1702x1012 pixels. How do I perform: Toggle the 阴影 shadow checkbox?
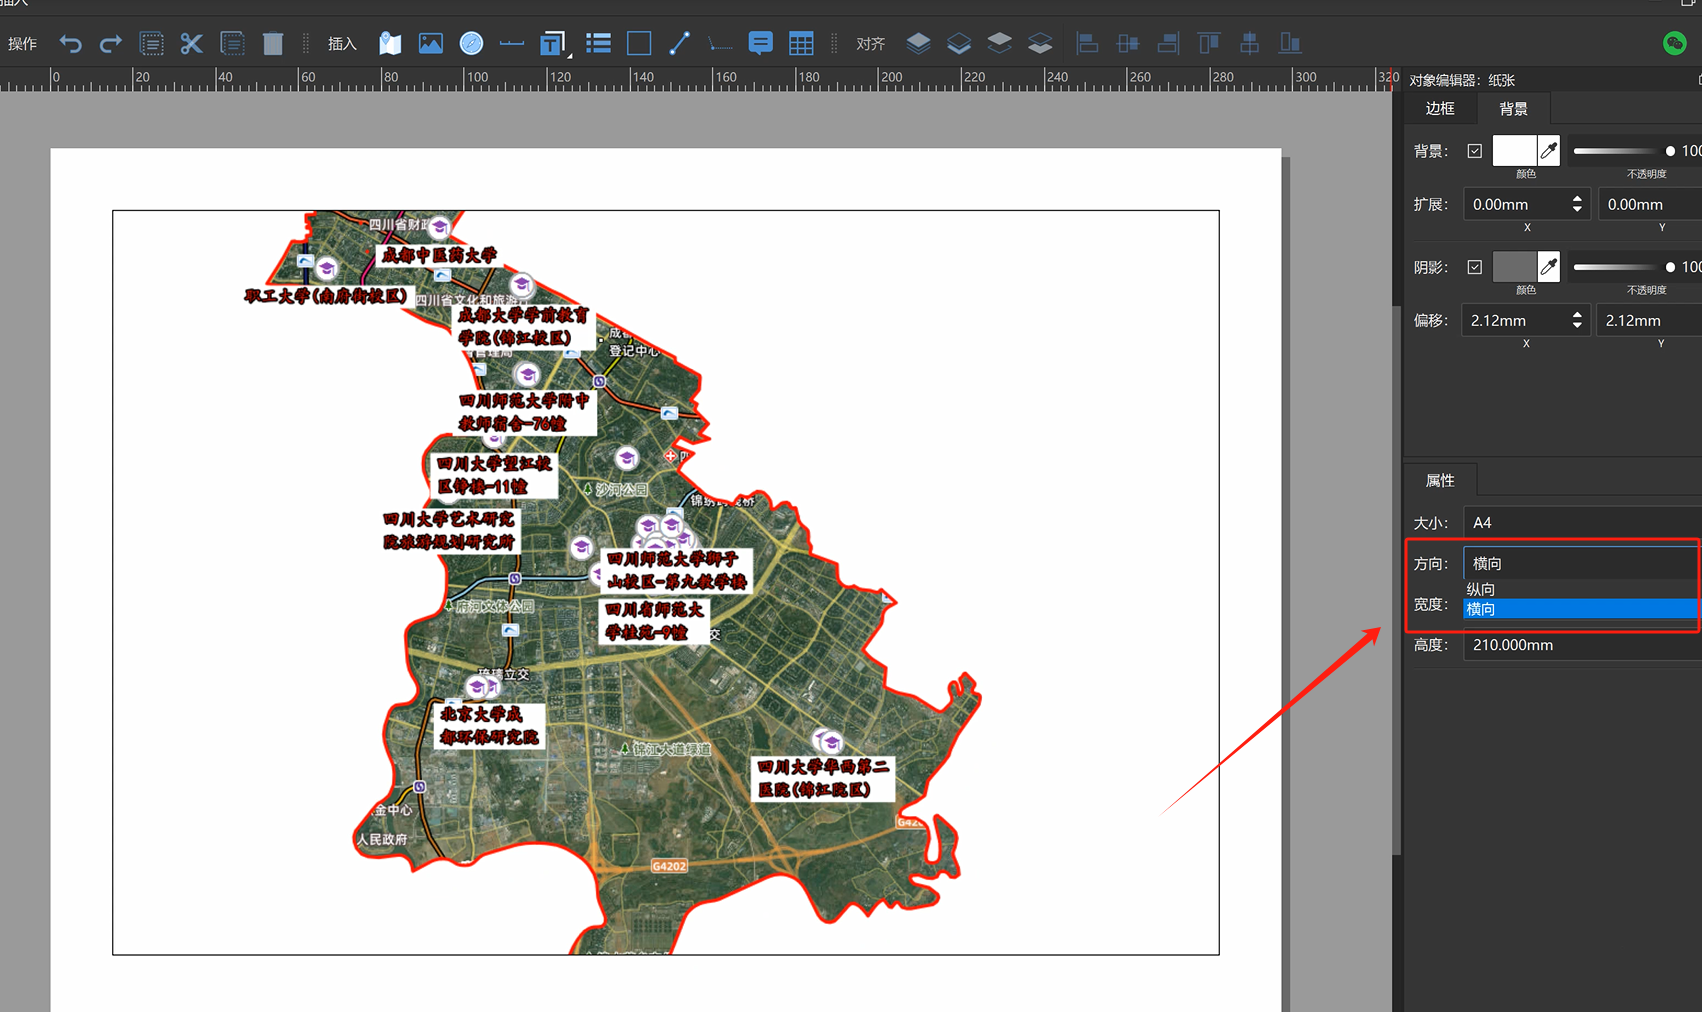pos(1474,267)
